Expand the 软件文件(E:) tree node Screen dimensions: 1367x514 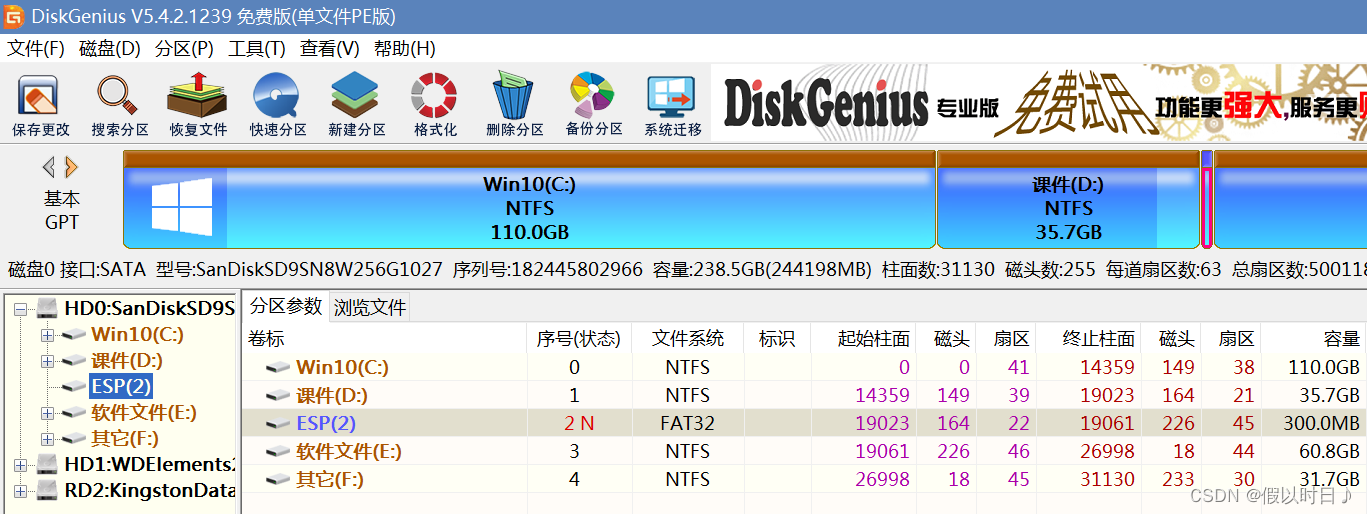47,413
